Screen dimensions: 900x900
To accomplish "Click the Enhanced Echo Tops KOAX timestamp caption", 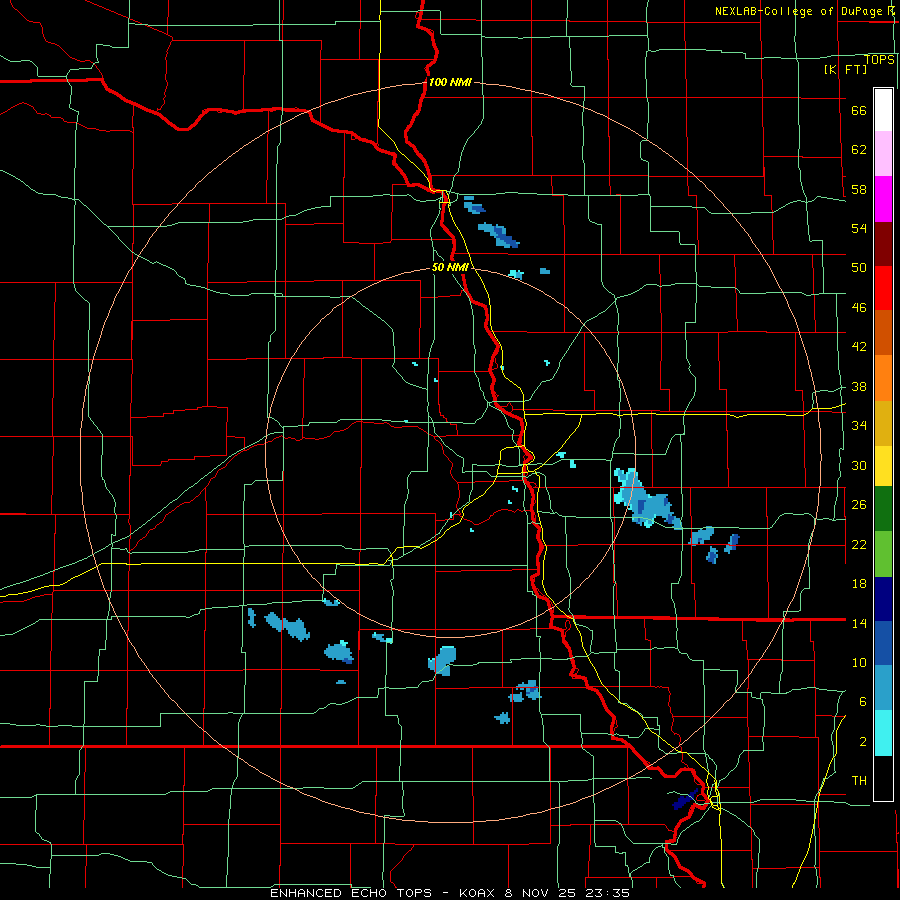I will pos(450,893).
